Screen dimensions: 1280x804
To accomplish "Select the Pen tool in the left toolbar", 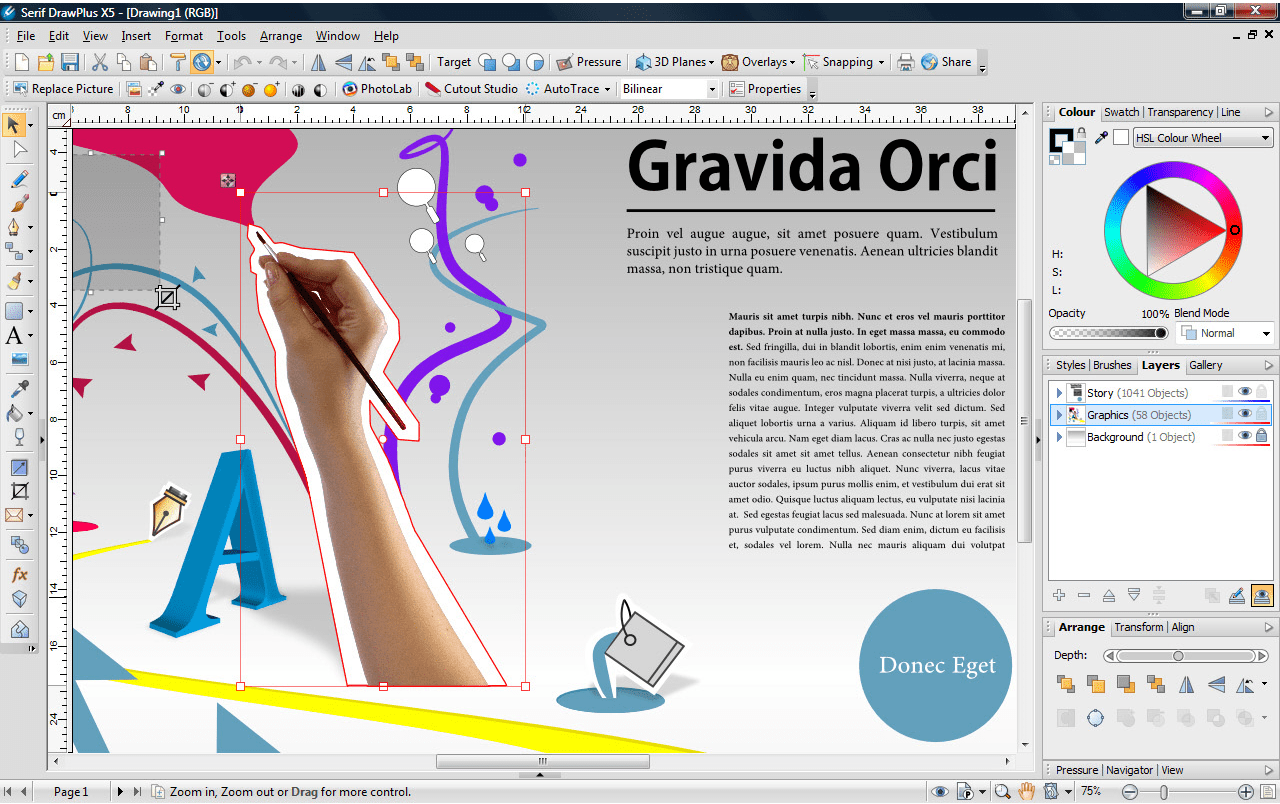I will point(14,227).
